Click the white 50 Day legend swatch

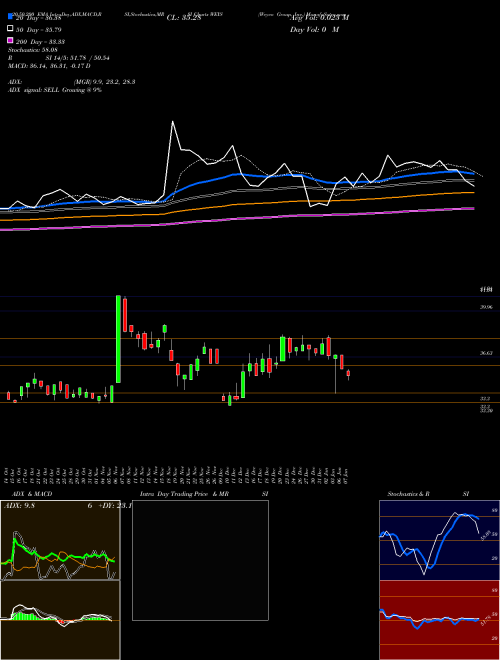click(11, 29)
